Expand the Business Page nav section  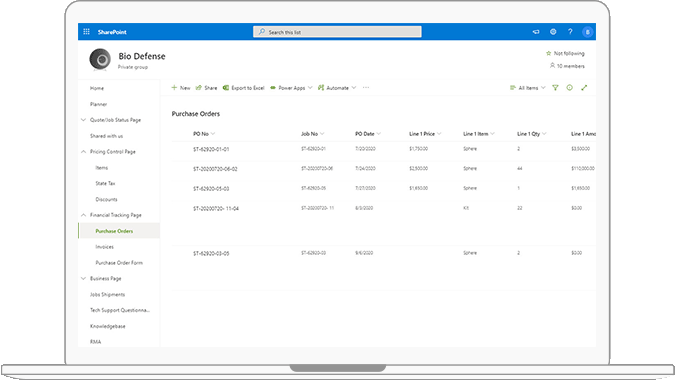(84, 278)
